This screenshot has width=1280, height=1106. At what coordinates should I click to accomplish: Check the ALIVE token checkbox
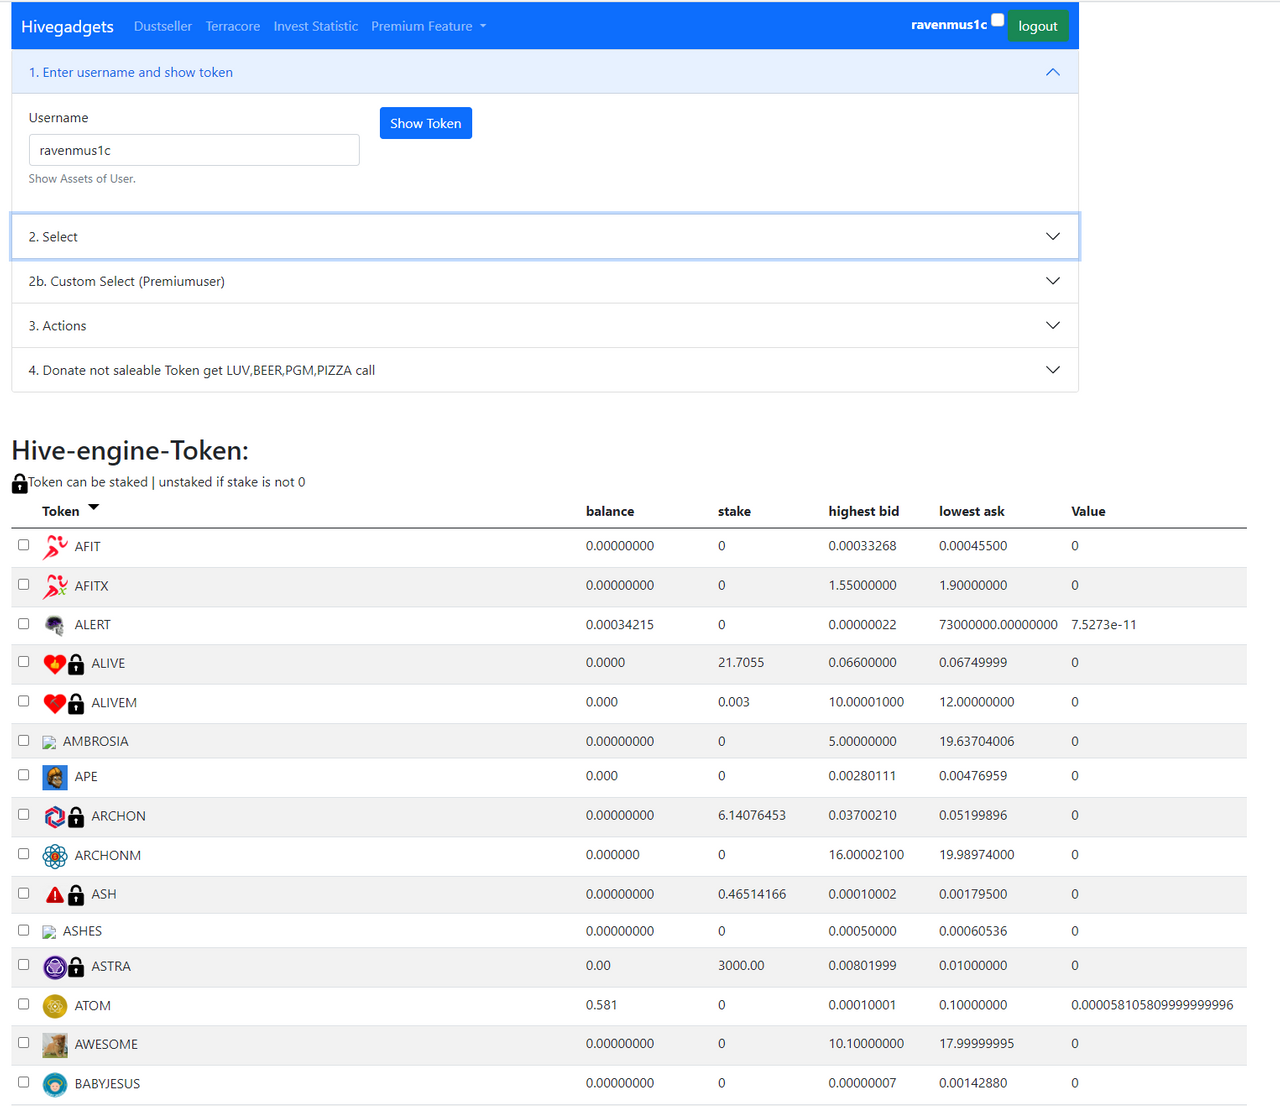click(x=24, y=661)
